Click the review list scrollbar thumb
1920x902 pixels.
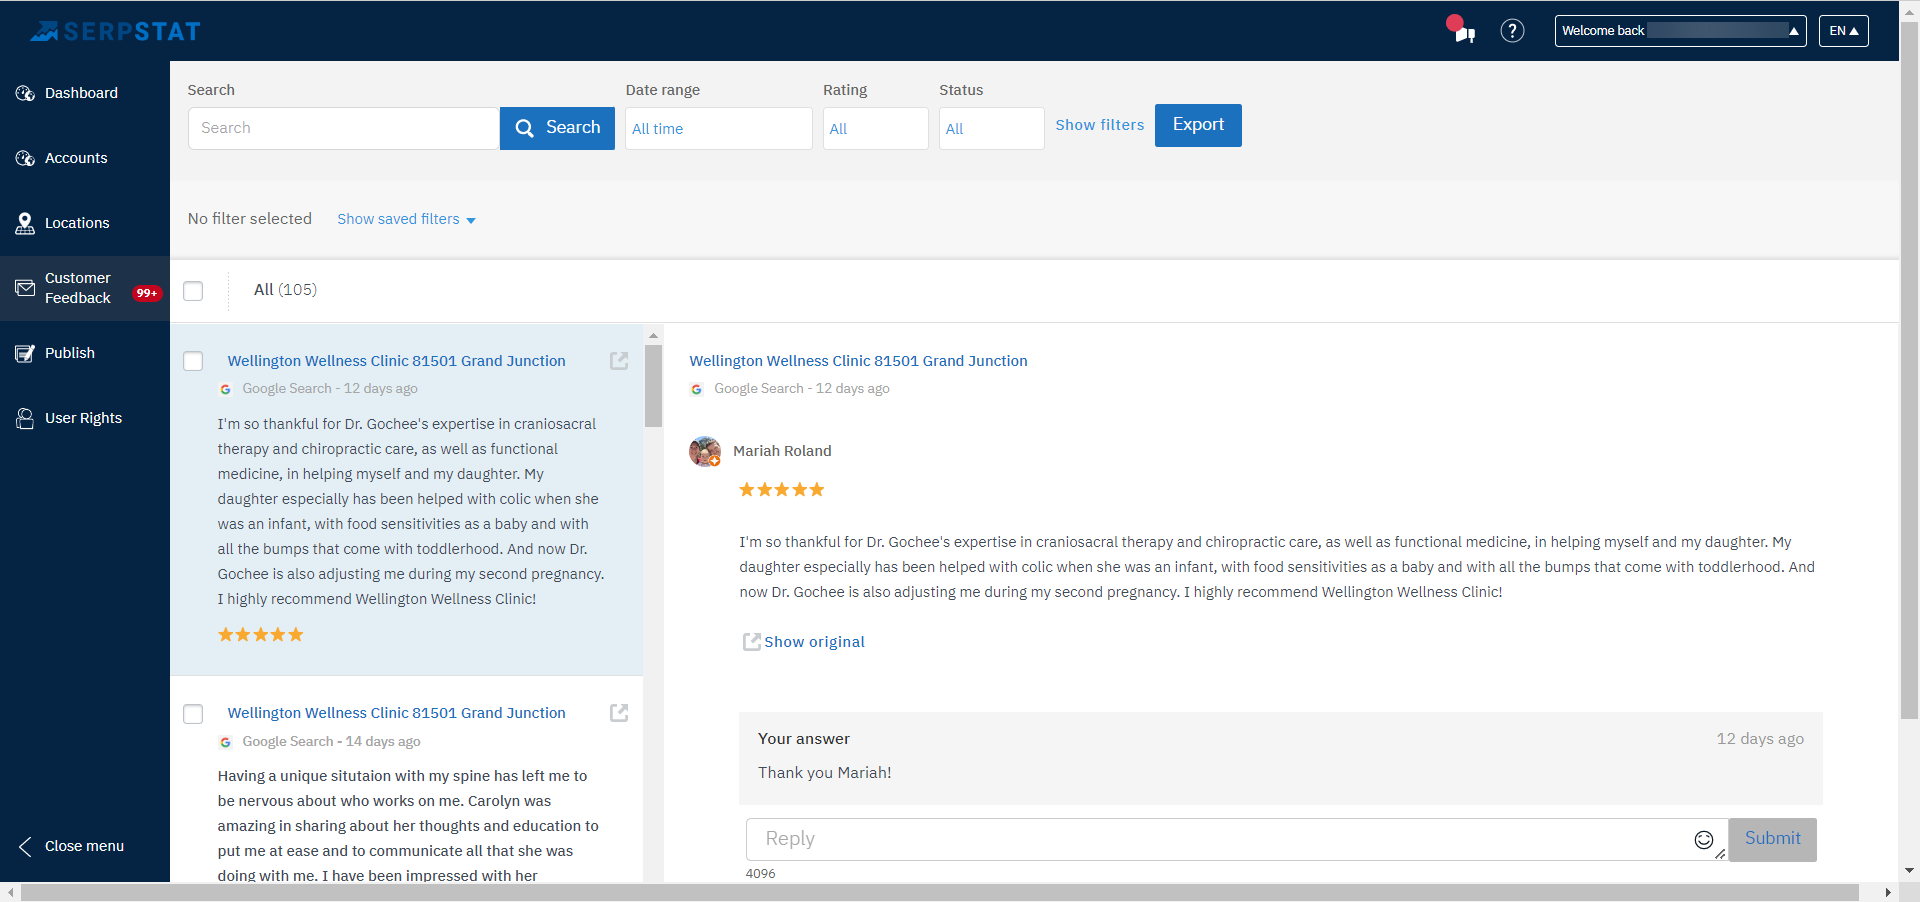tap(653, 386)
